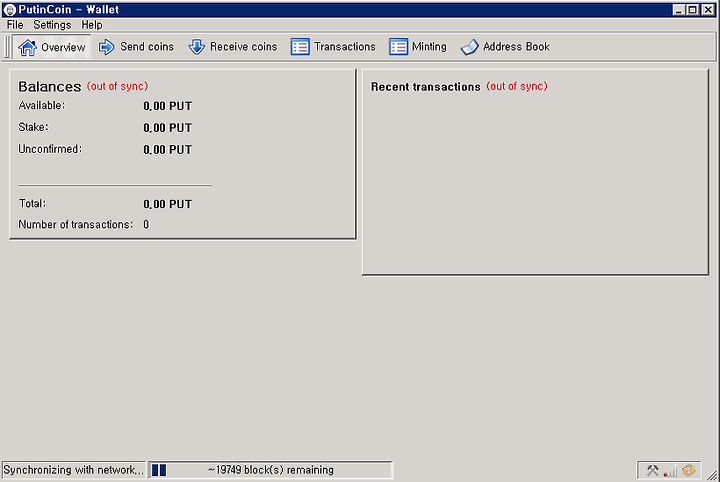Switch to Receive coins label

(x=243, y=47)
